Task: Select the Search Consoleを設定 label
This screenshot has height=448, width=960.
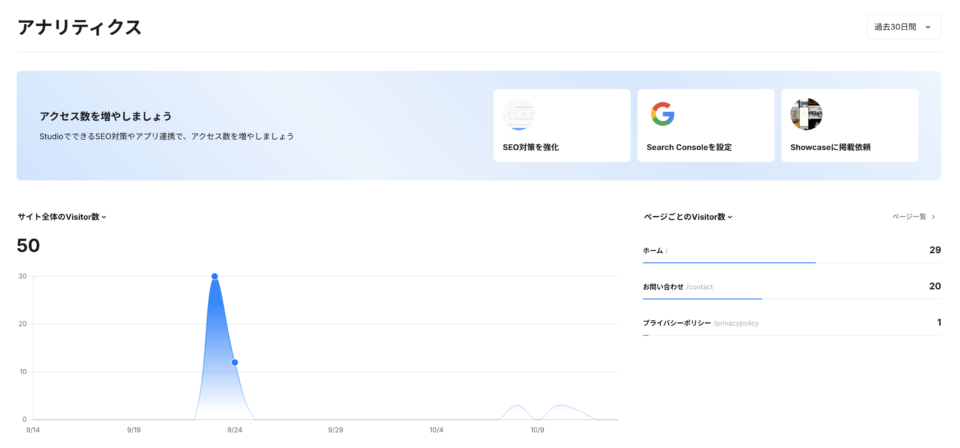Action: pos(689,147)
